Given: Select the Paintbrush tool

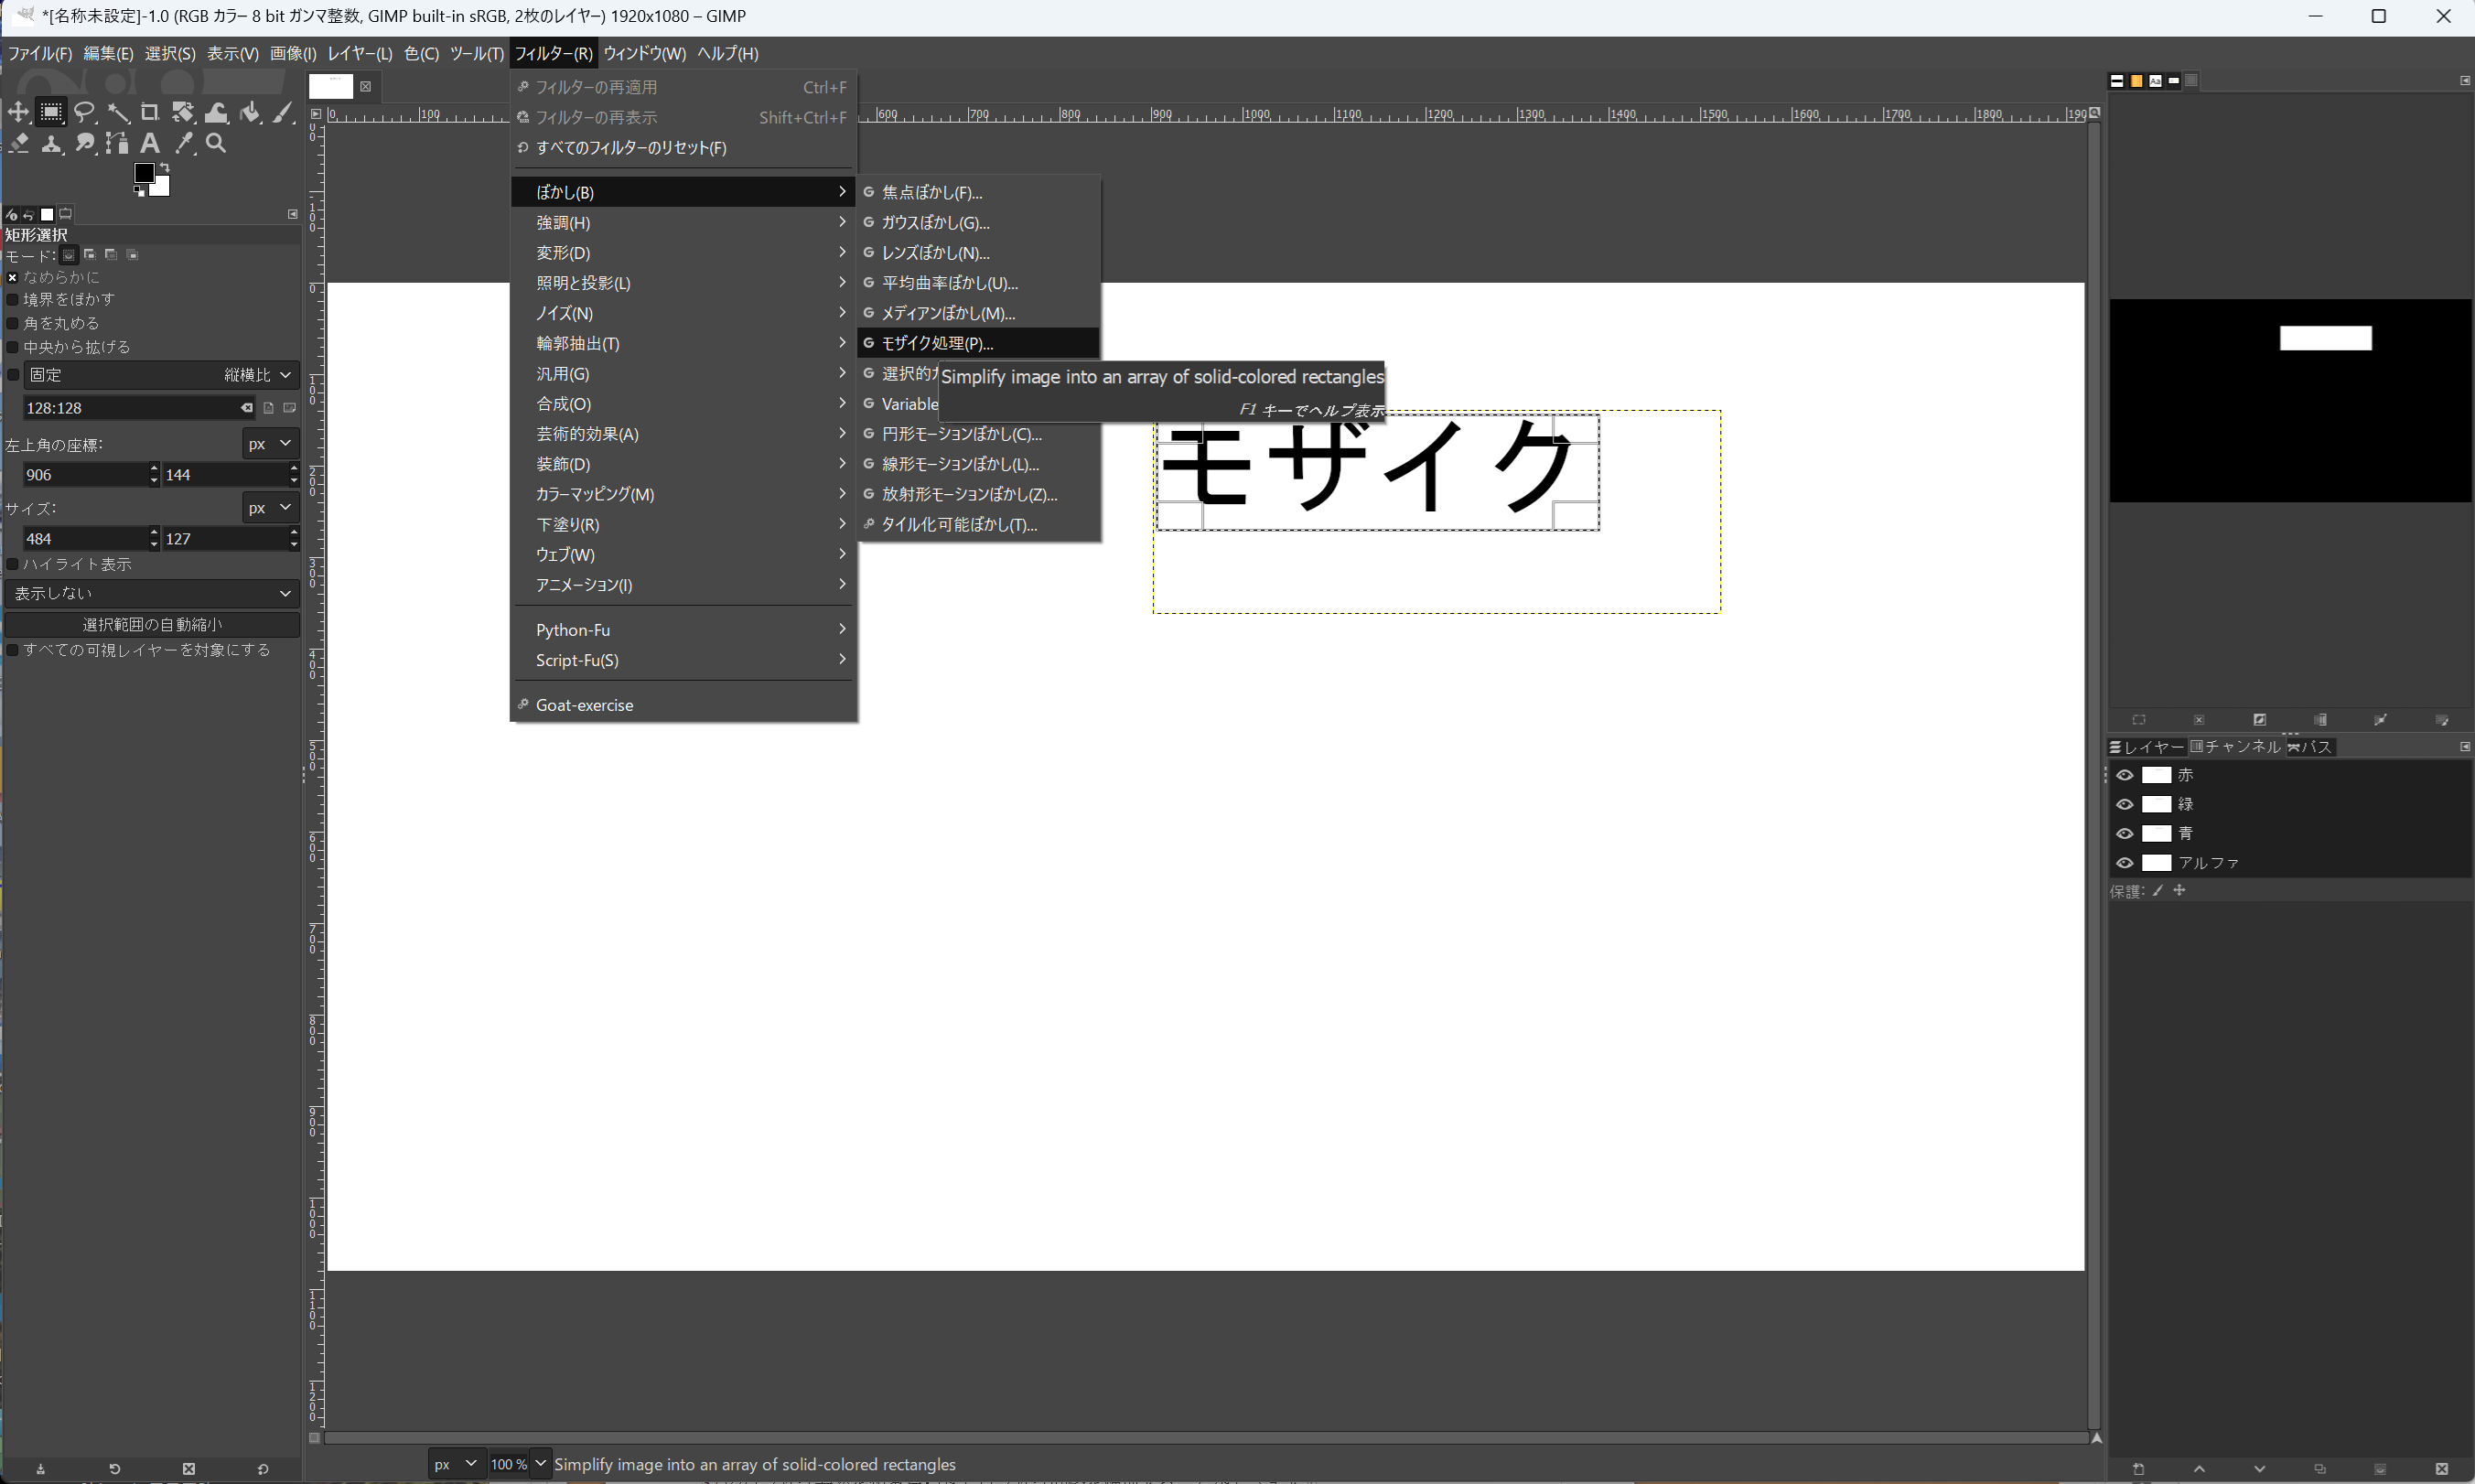Looking at the screenshot, I should tap(283, 112).
